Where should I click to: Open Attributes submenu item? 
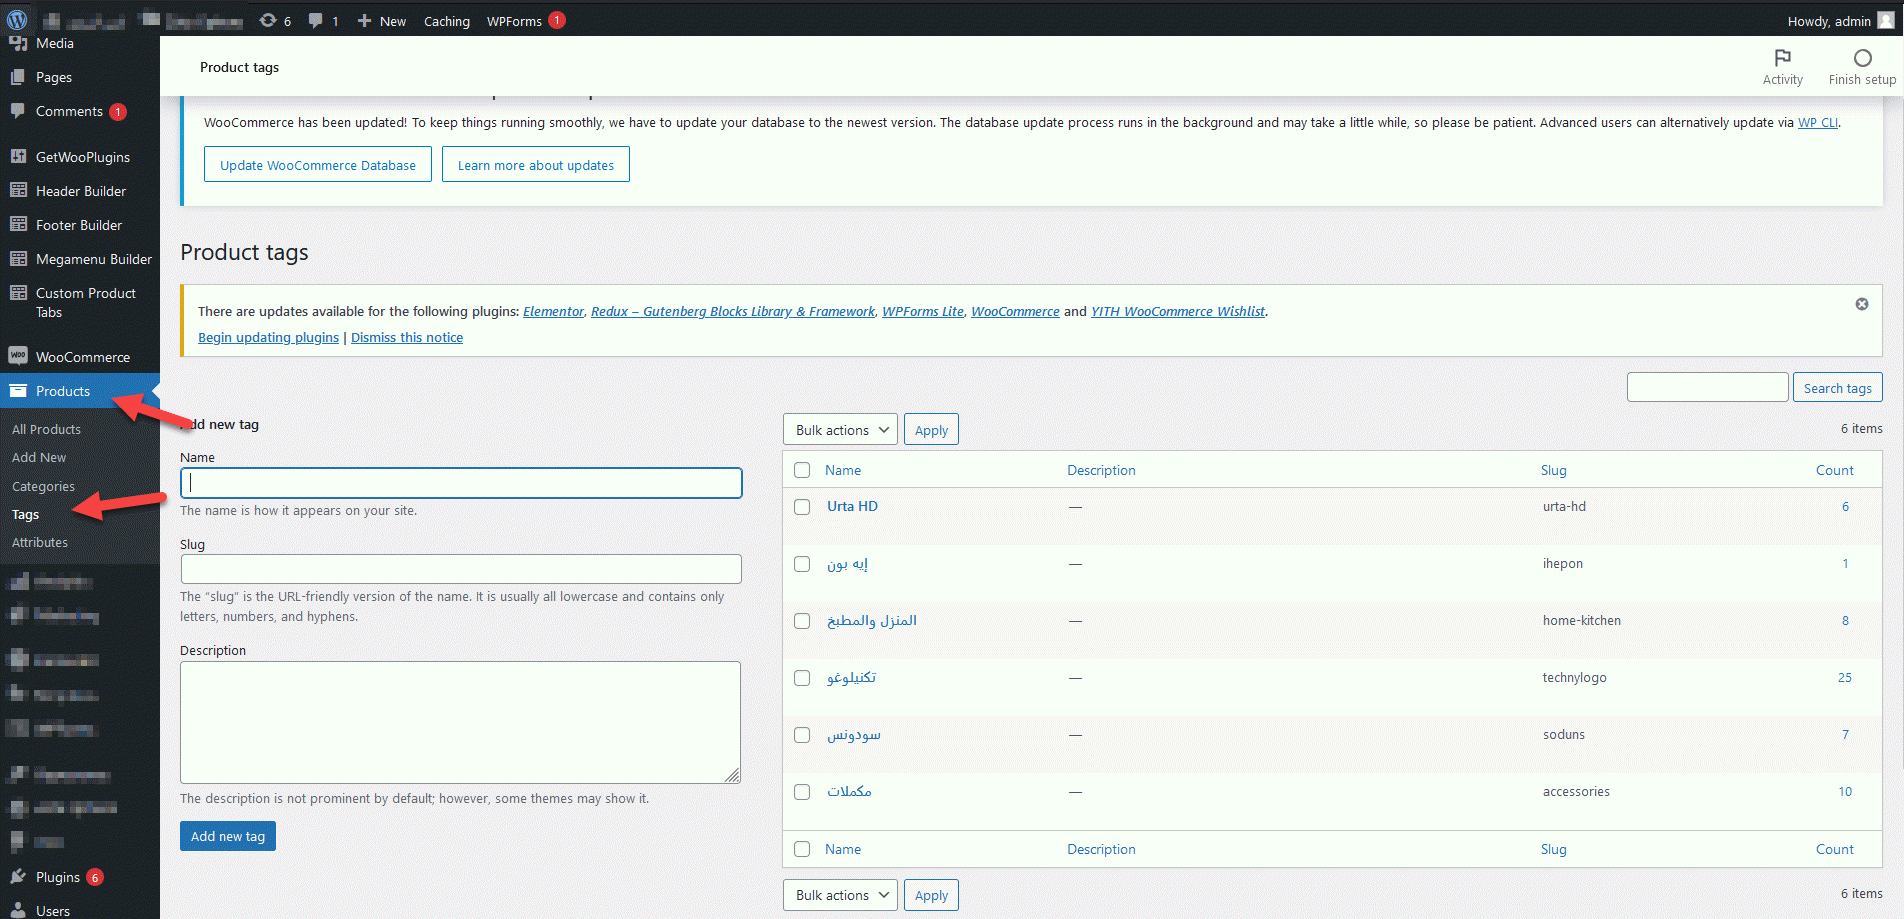point(40,542)
